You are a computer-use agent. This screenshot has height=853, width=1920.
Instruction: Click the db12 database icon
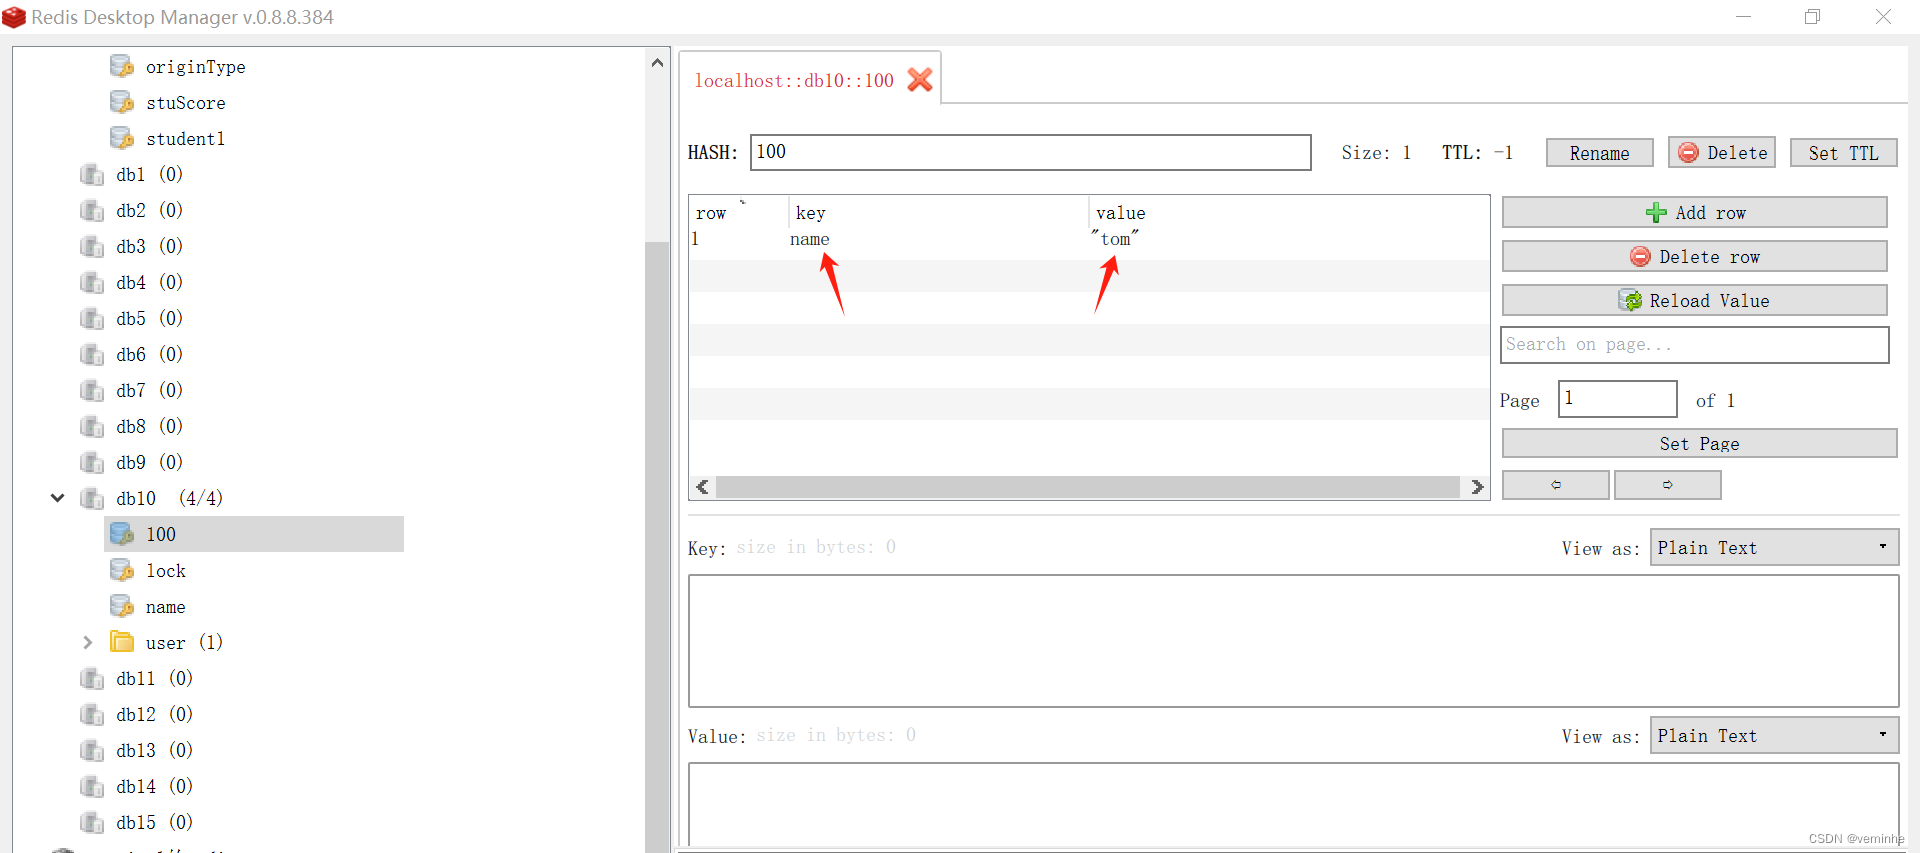[x=92, y=714]
